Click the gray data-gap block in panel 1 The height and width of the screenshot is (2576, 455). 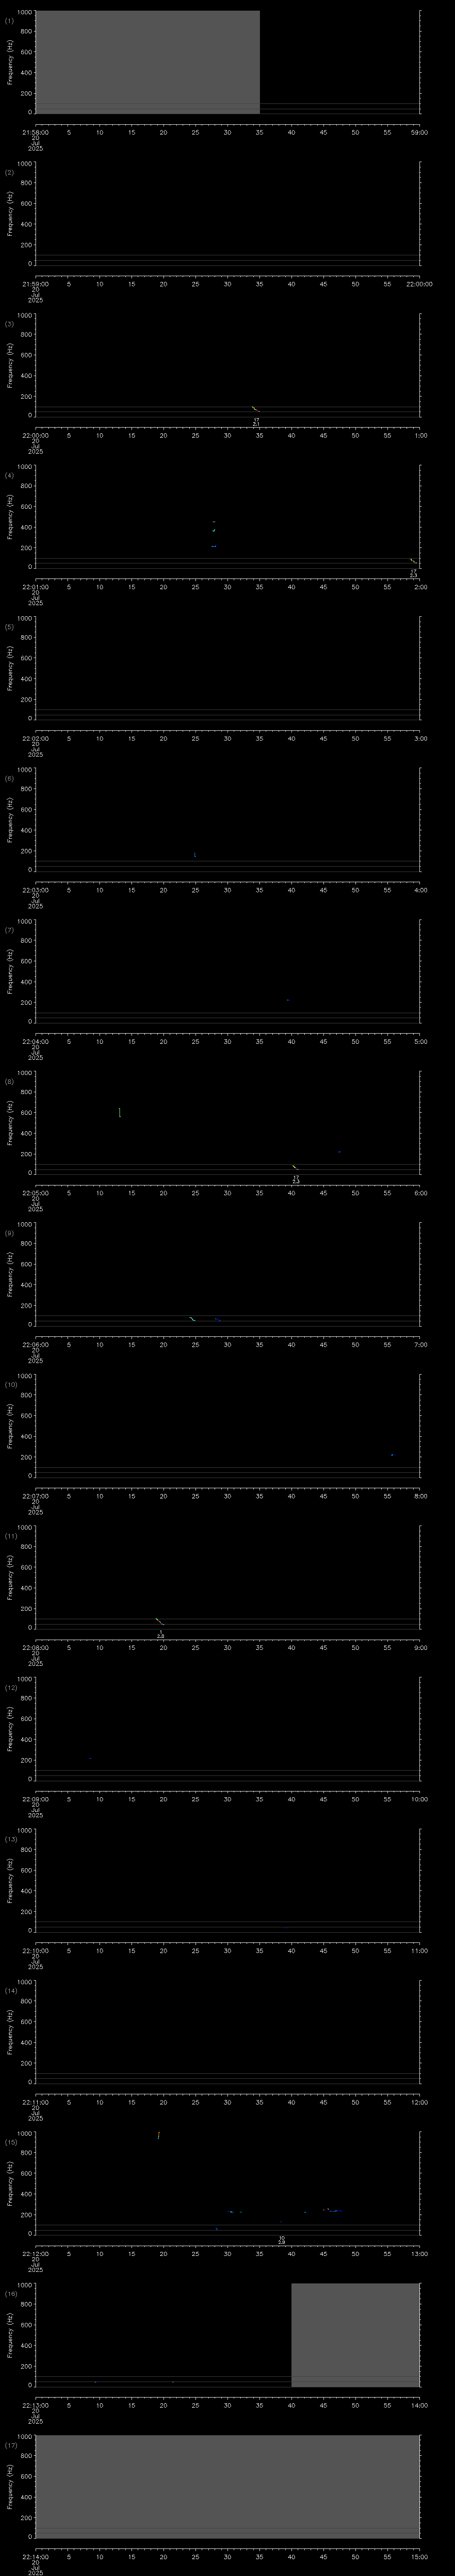[147, 62]
